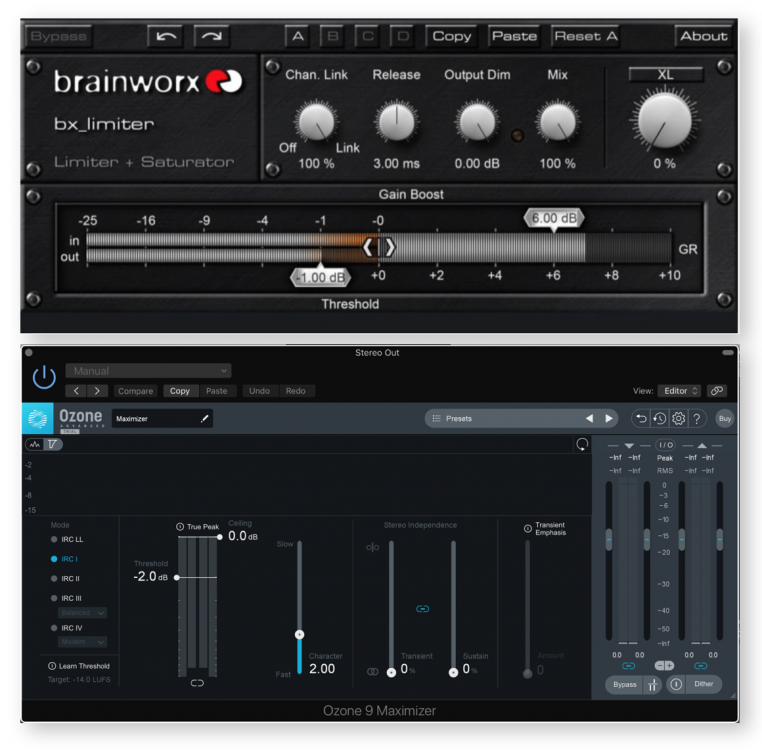The height and width of the screenshot is (750, 762).
Task: Enable True Peak limiting
Action: click(180, 526)
